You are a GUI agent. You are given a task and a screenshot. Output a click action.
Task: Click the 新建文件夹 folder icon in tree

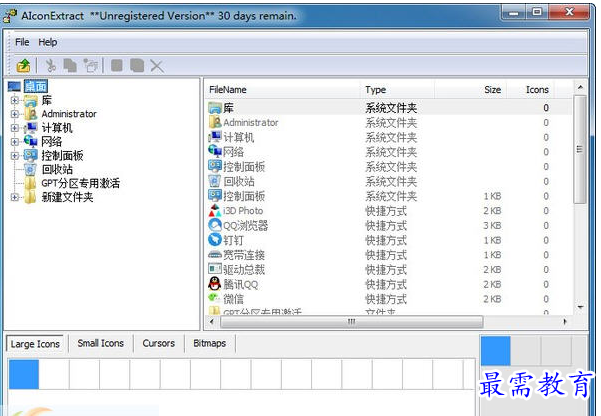[30, 197]
